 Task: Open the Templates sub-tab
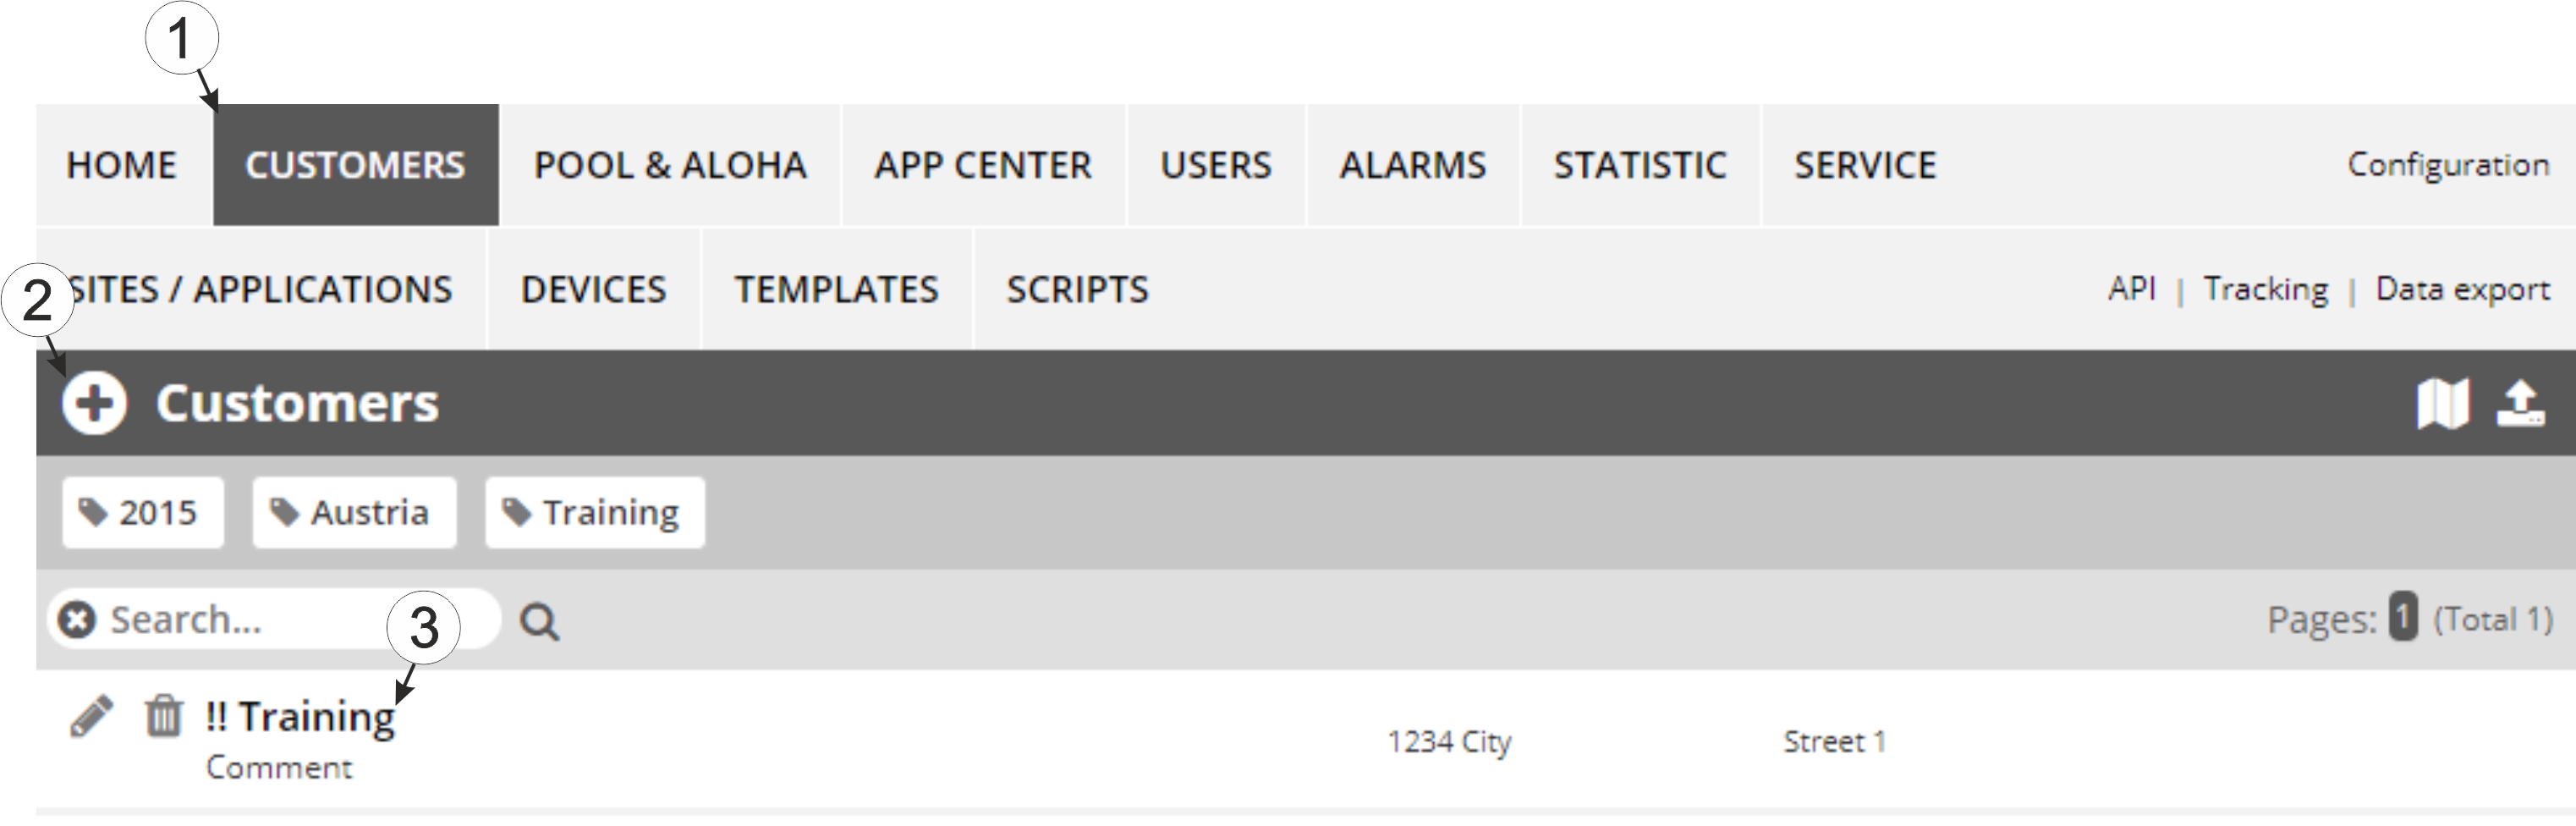point(836,290)
